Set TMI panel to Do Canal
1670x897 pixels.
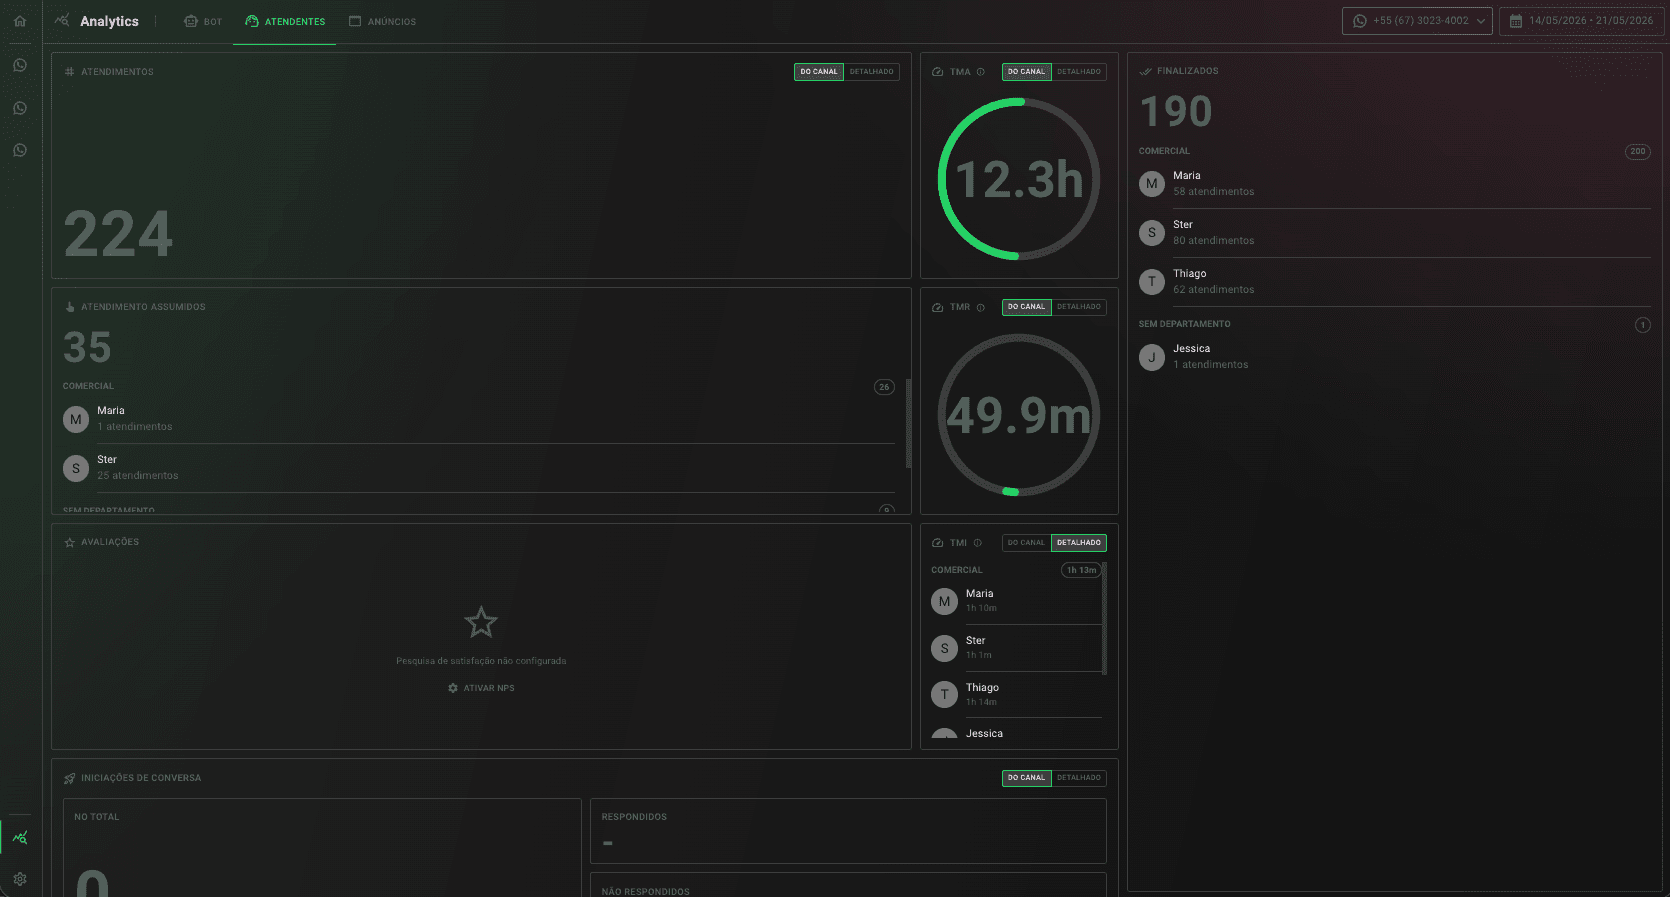point(1026,543)
